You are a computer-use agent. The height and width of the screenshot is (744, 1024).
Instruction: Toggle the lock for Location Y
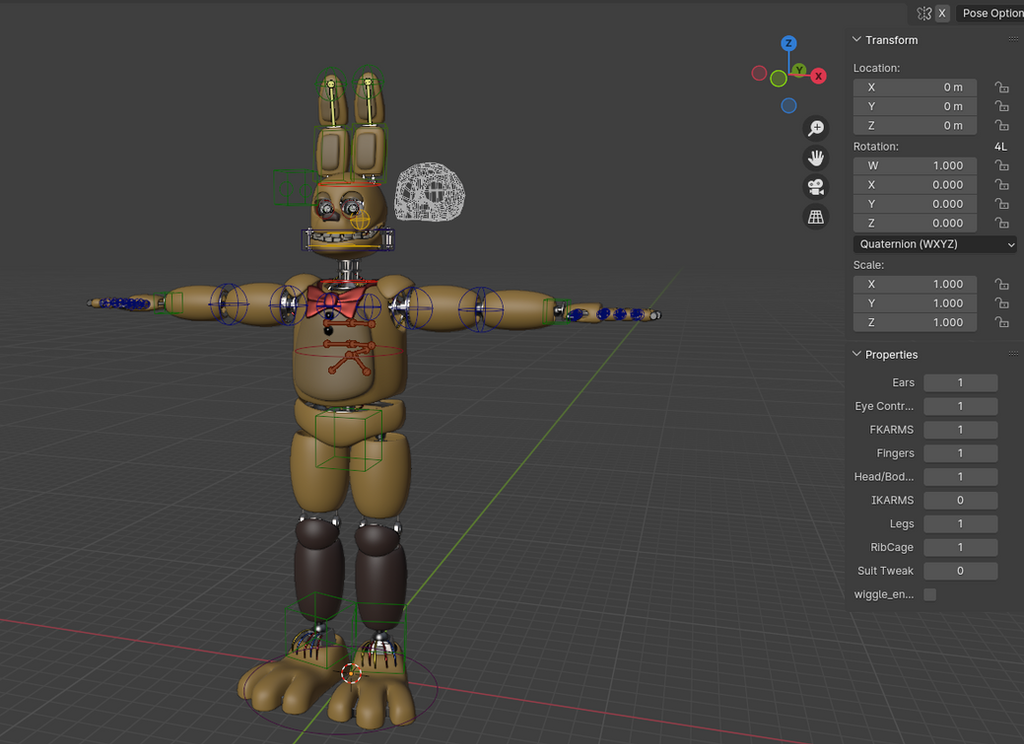[x=1001, y=106]
